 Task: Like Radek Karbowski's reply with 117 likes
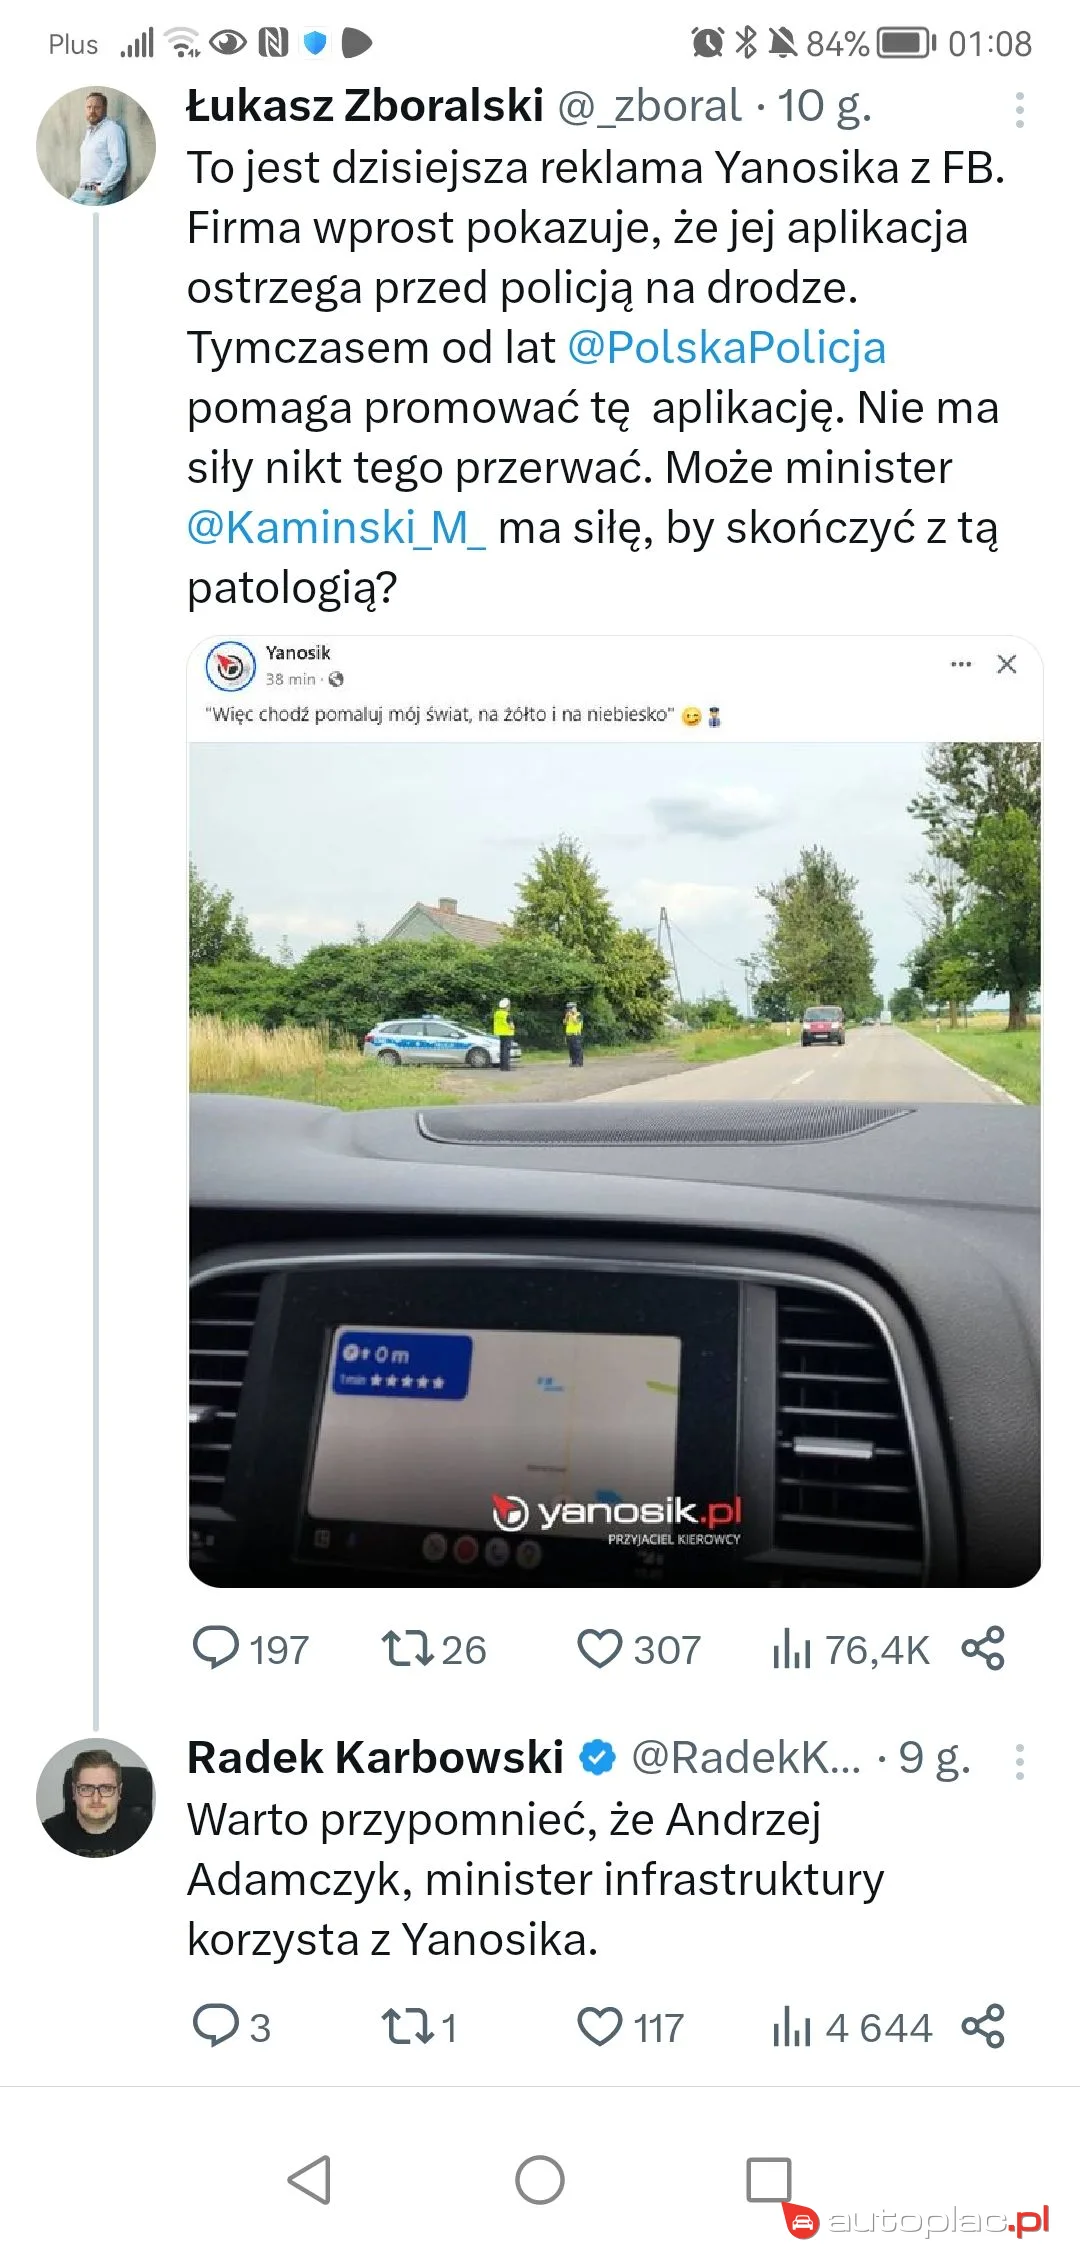point(600,2026)
